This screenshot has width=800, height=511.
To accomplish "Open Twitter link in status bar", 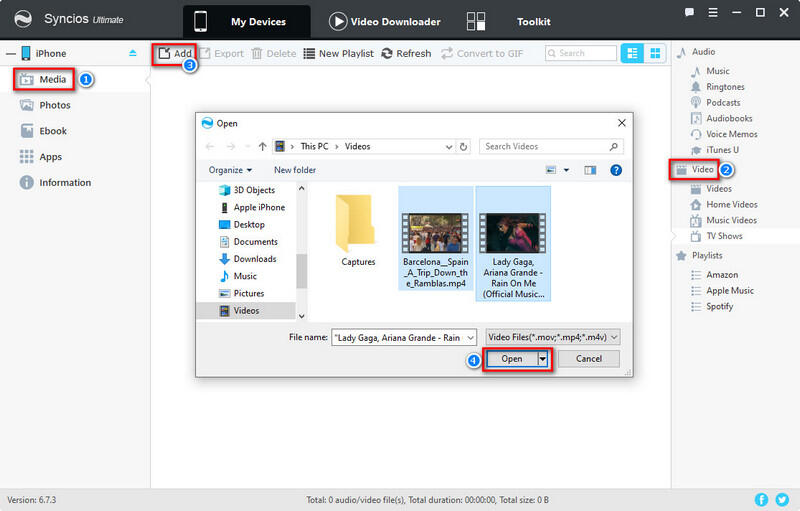I will pos(782,499).
